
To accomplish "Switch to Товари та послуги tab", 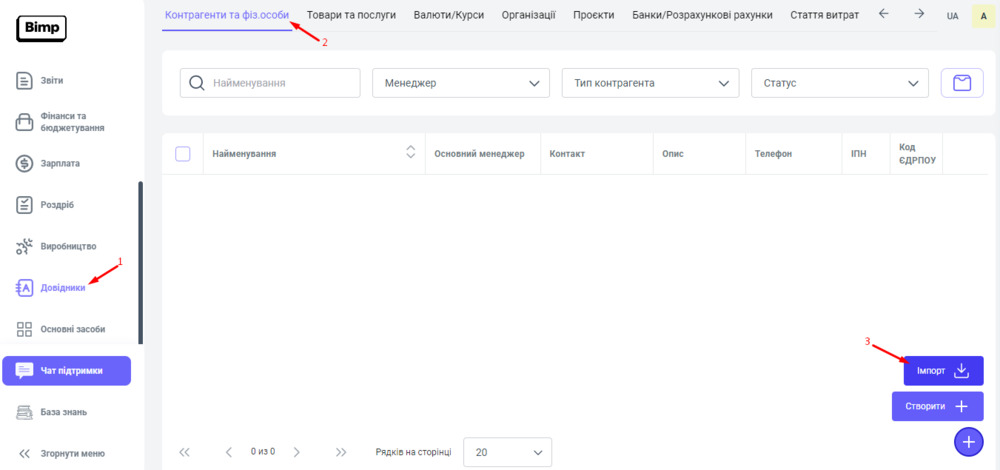I will click(350, 15).
